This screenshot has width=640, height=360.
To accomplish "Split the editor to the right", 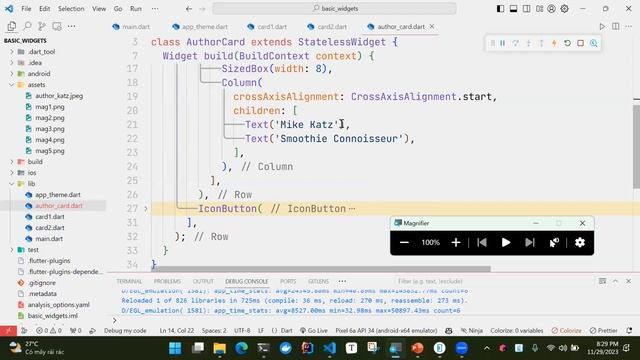I will 616,27.
